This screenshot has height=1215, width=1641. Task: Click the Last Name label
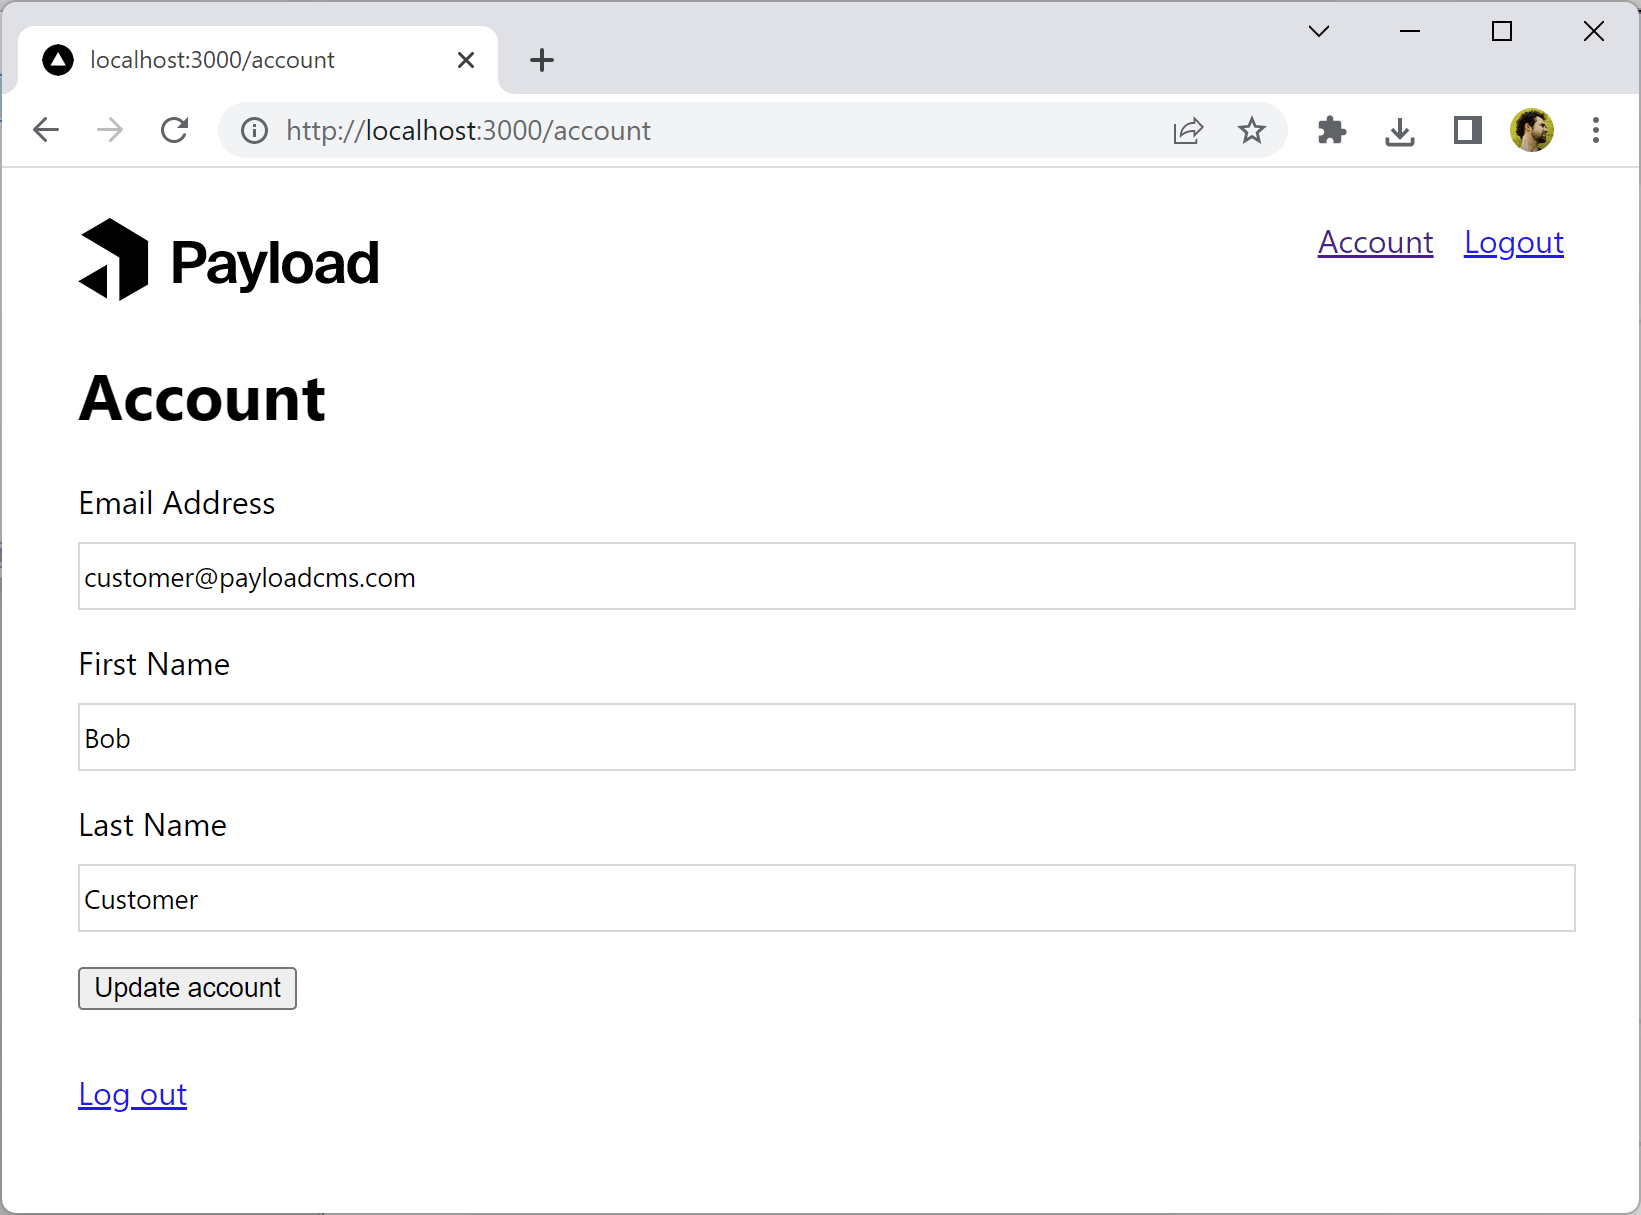click(153, 825)
